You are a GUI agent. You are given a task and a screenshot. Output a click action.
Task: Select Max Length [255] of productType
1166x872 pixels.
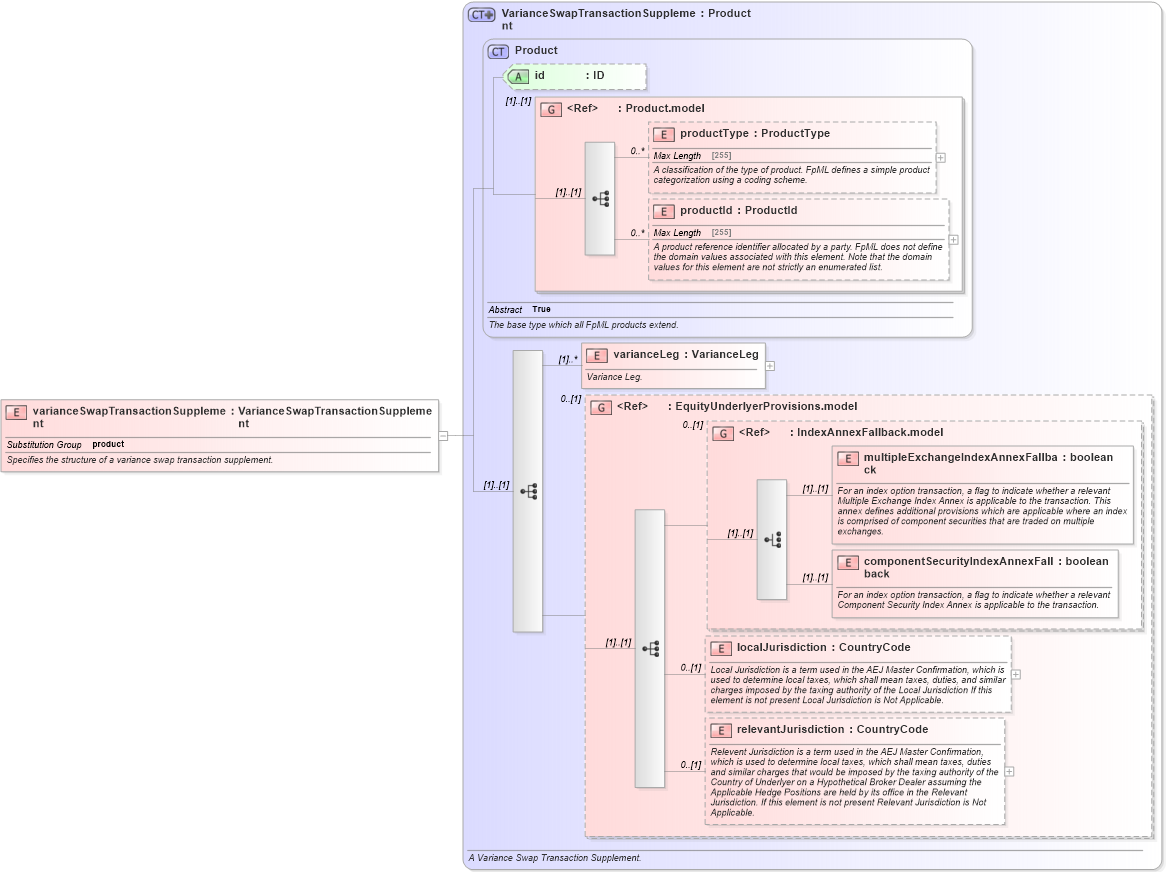click(692, 155)
